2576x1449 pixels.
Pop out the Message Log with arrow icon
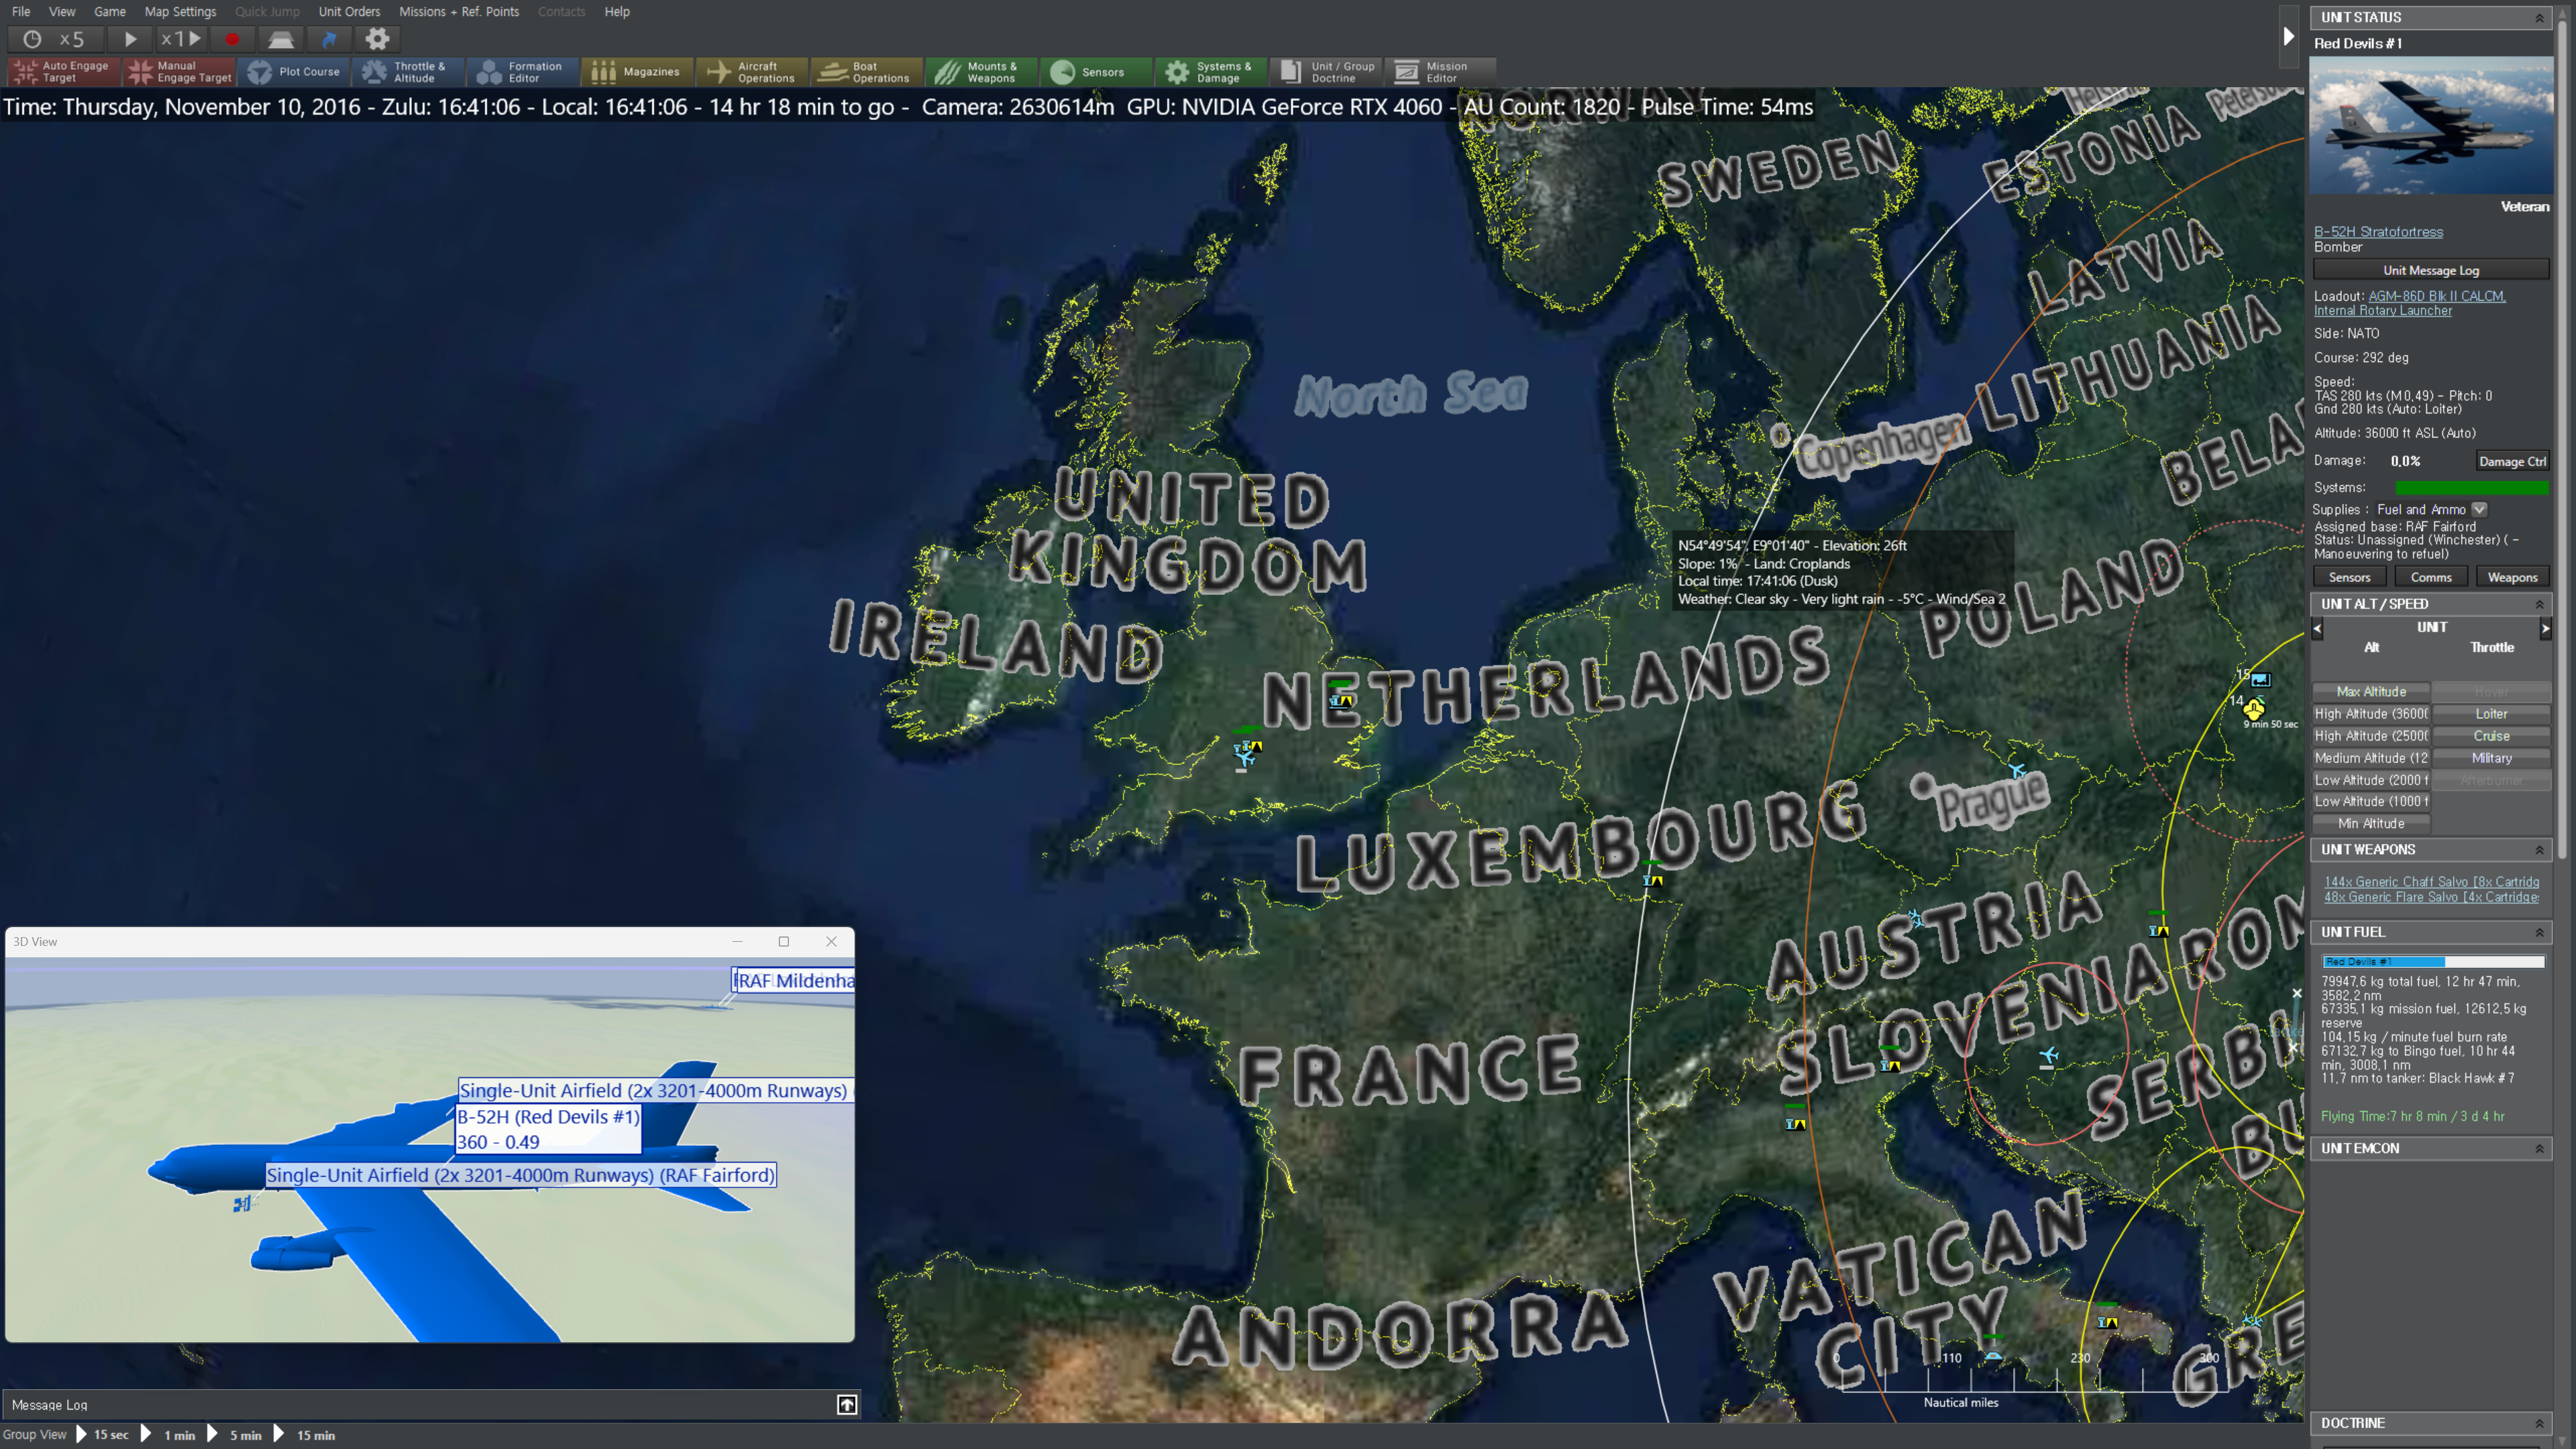coord(846,1405)
